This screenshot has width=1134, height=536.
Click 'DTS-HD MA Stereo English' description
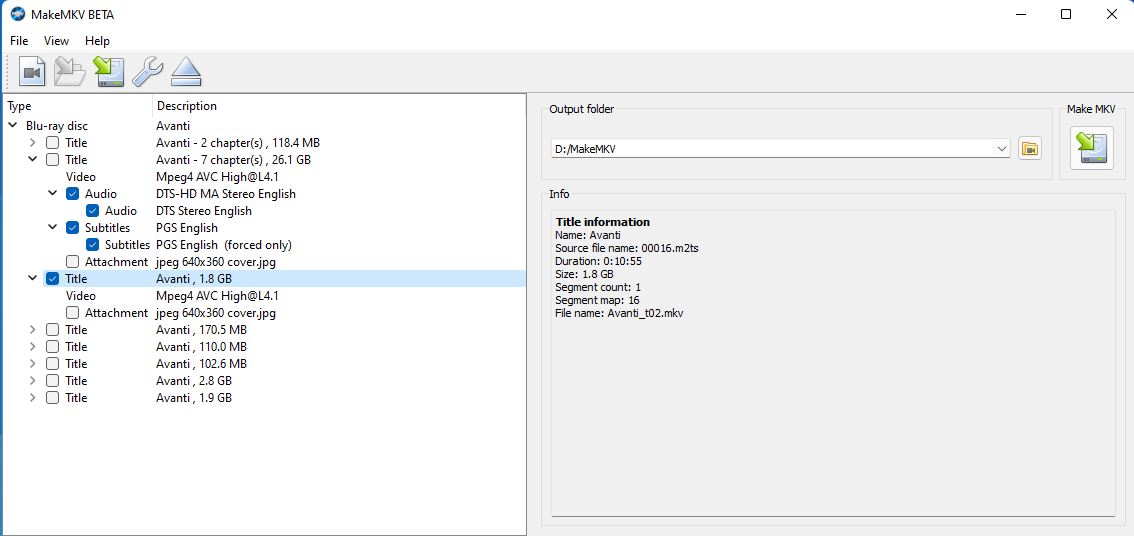(x=226, y=194)
